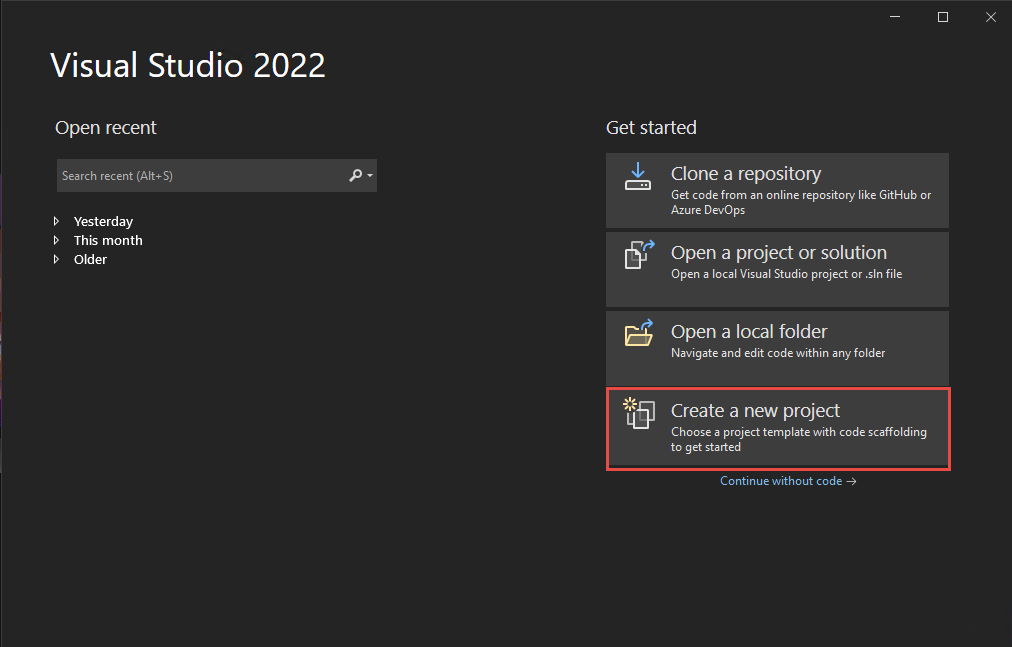This screenshot has width=1012, height=647.
Task: Minimize the Visual Studio 2022 window
Action: point(896,17)
